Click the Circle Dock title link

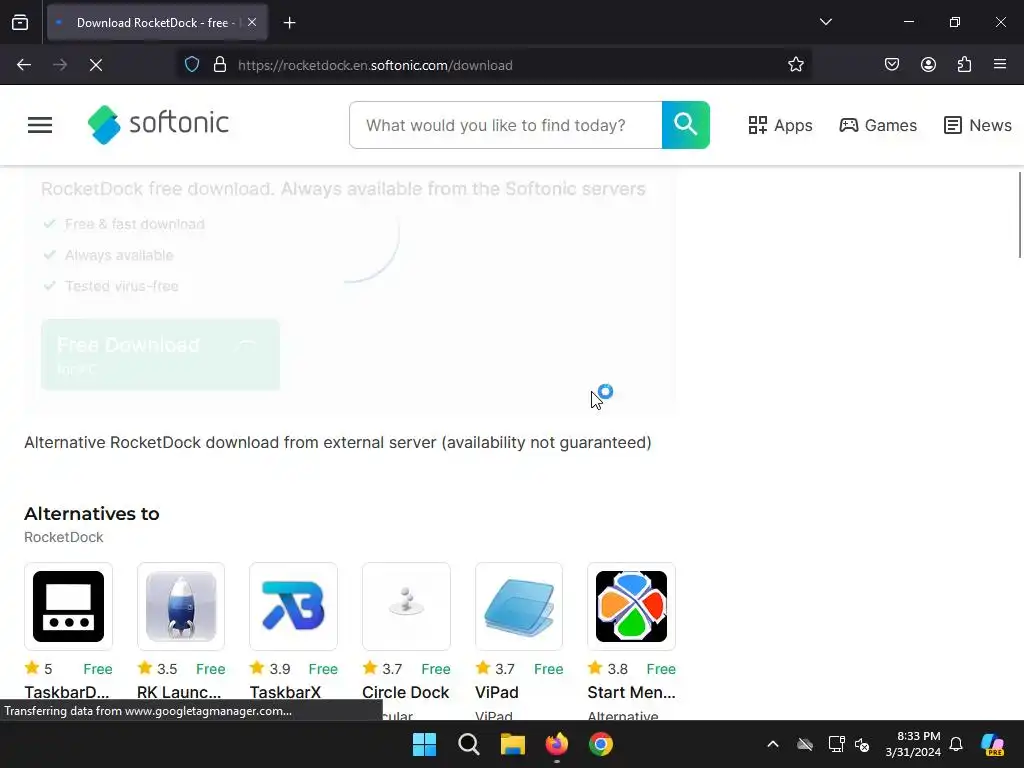406,692
